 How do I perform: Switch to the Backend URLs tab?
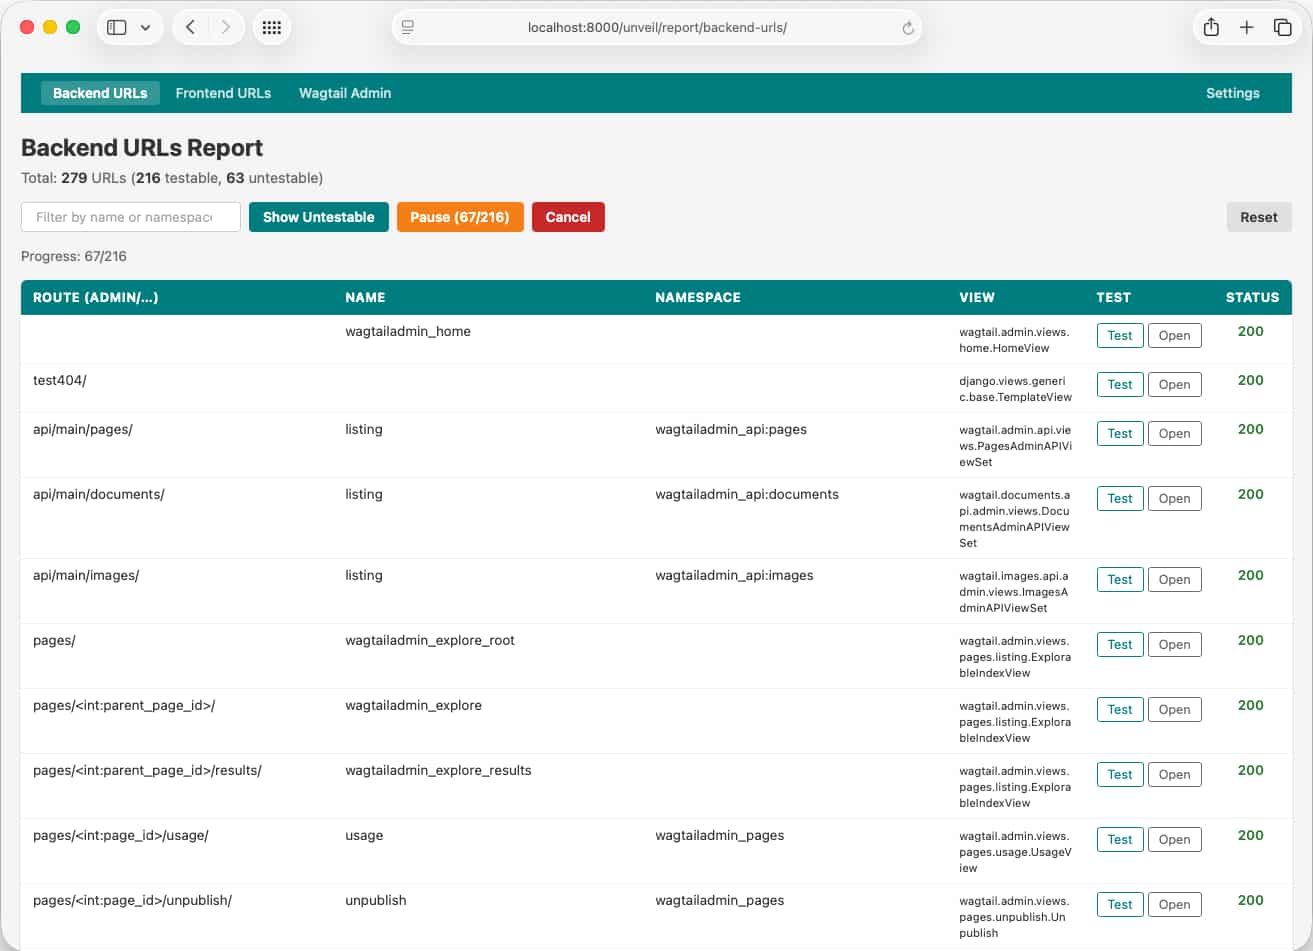point(100,93)
